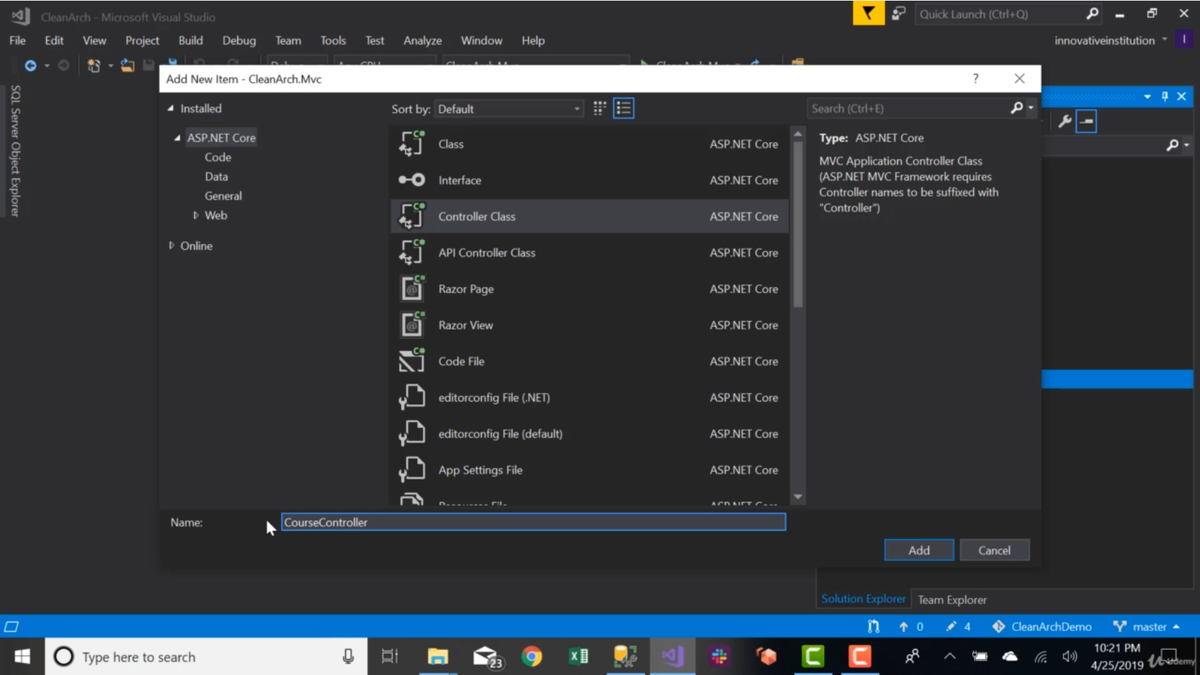Click the Add button
This screenshot has height=675, width=1200.
coord(919,550)
